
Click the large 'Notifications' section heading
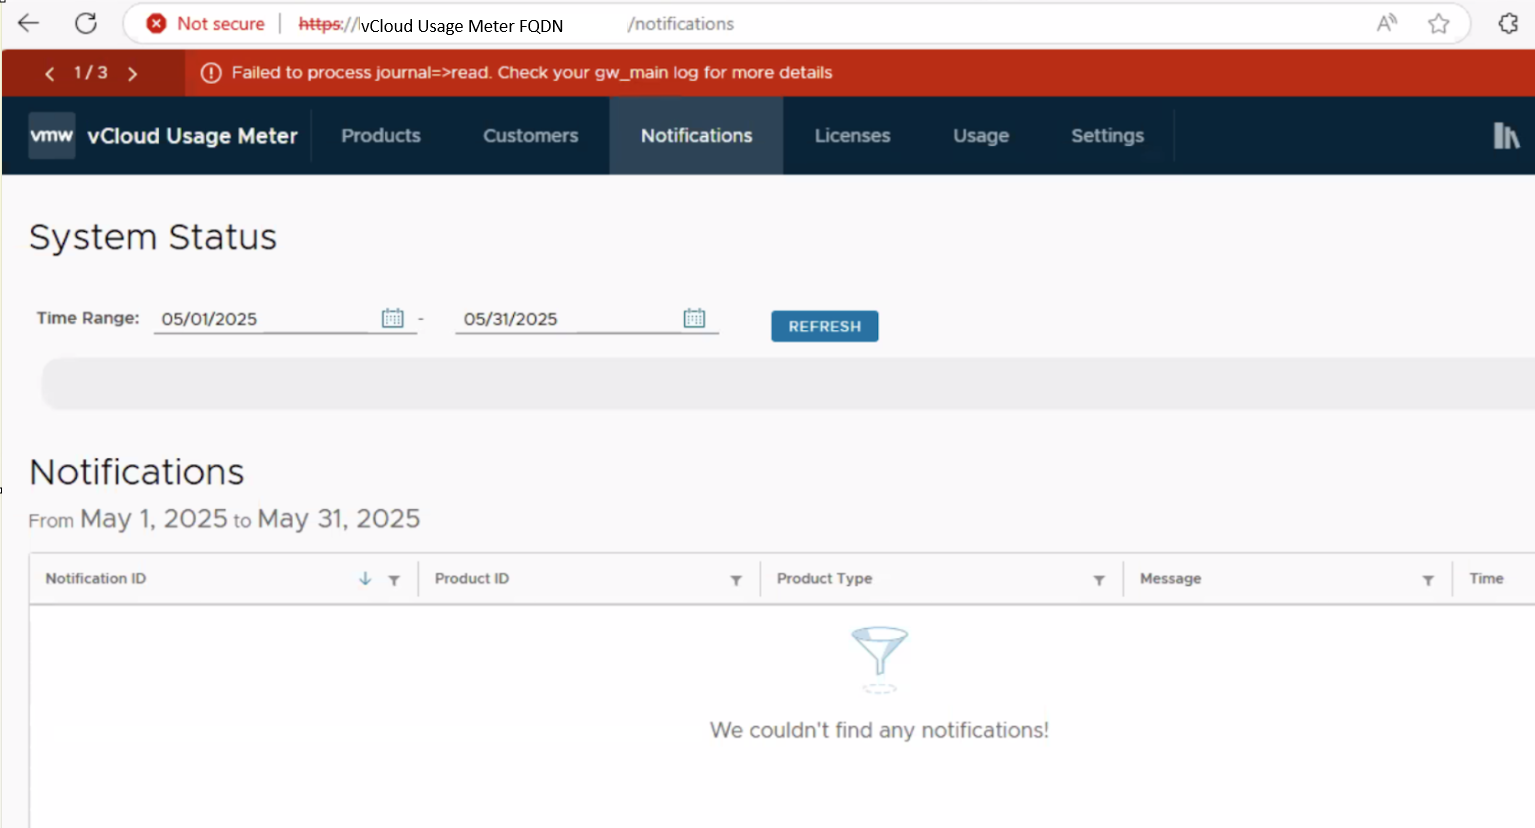[137, 472]
